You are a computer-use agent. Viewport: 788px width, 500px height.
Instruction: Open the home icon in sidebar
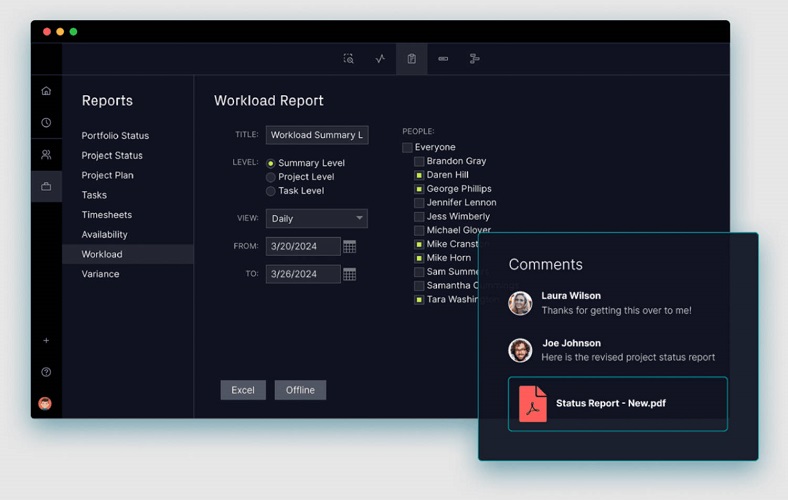pos(46,91)
